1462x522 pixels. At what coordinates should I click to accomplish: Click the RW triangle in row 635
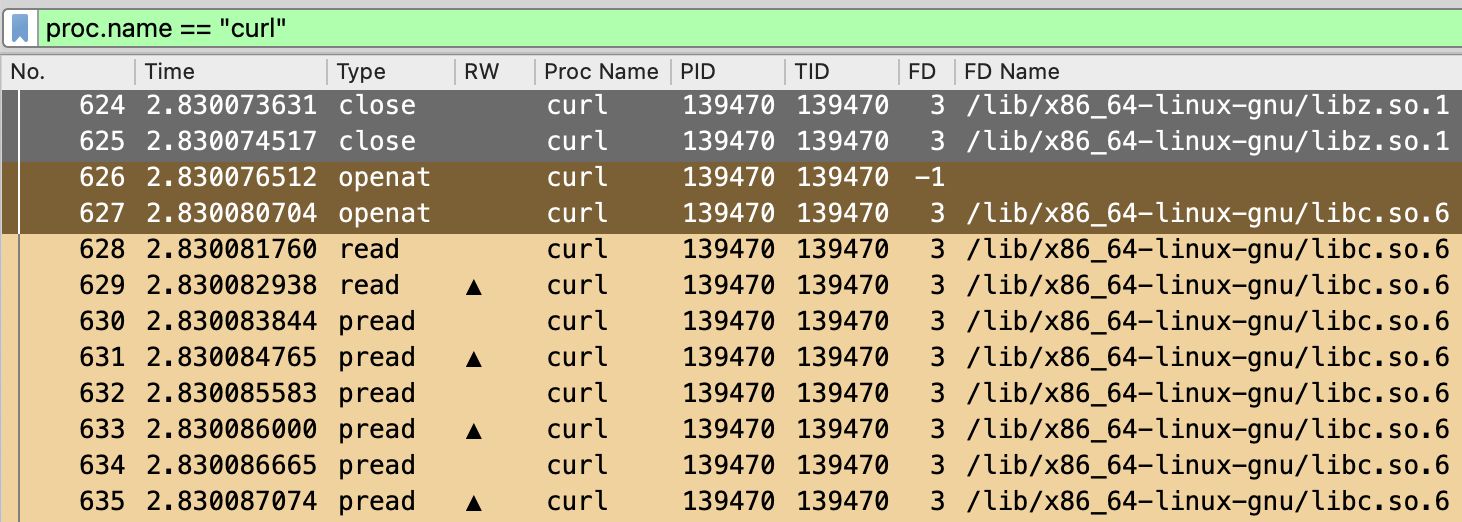[474, 502]
